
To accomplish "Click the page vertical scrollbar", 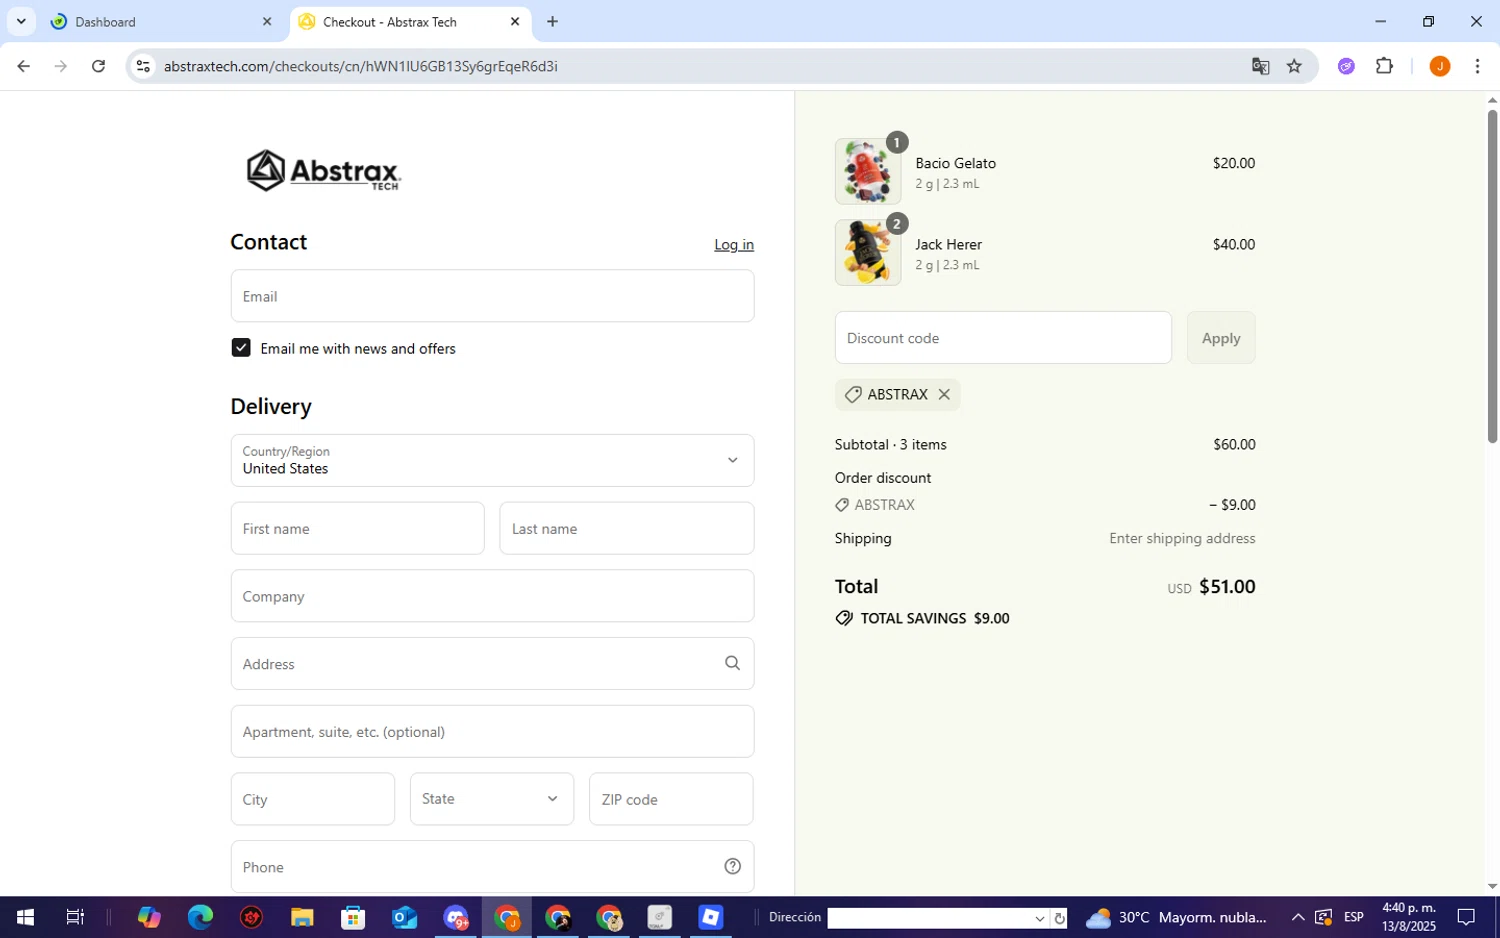I will (x=1492, y=275).
